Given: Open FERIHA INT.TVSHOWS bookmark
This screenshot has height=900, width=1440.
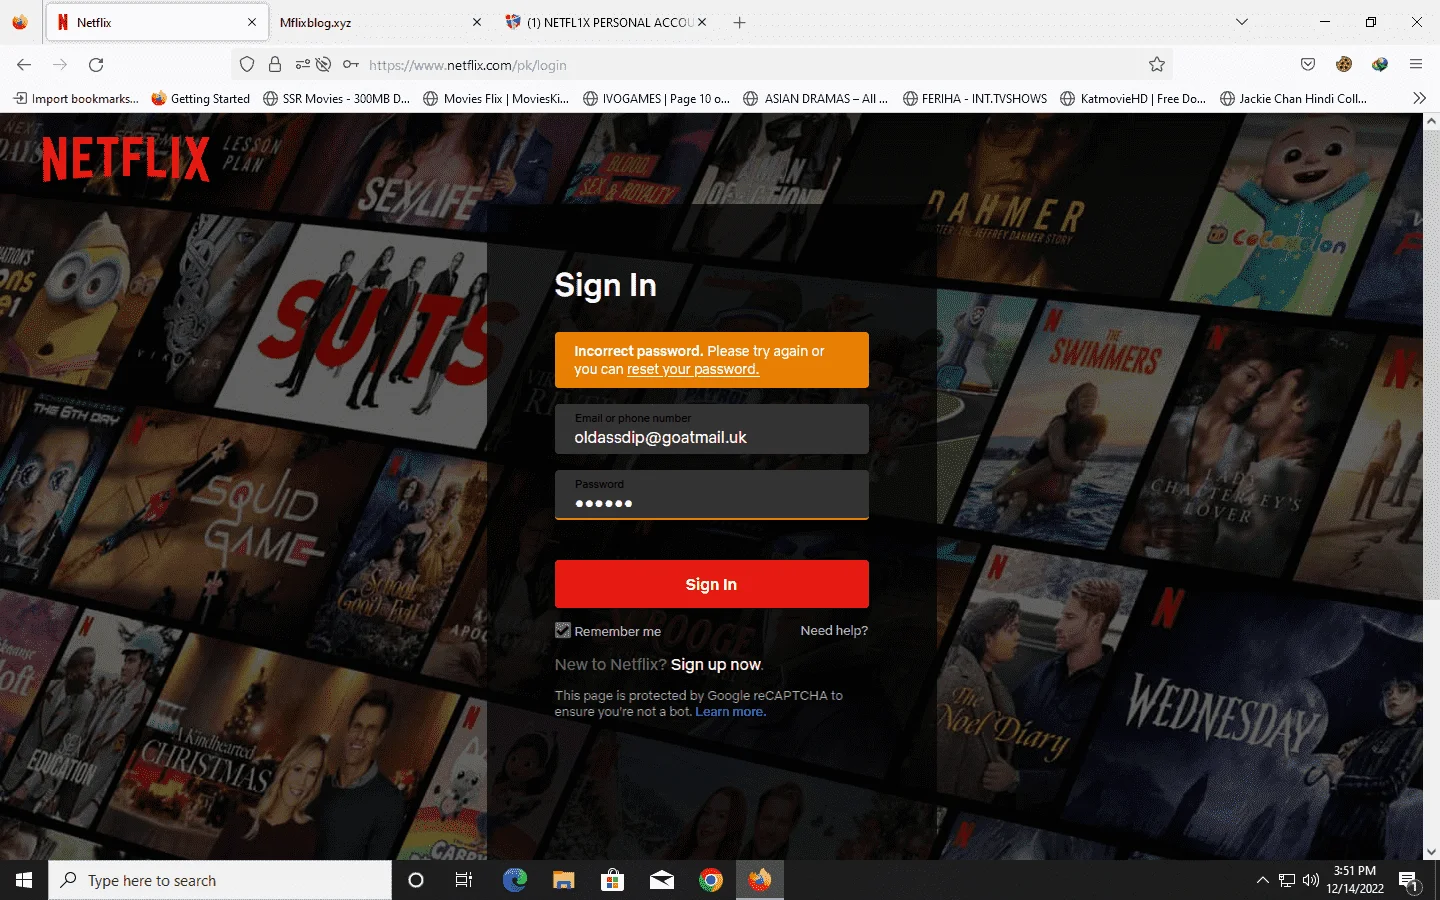Looking at the screenshot, I should click(x=975, y=98).
